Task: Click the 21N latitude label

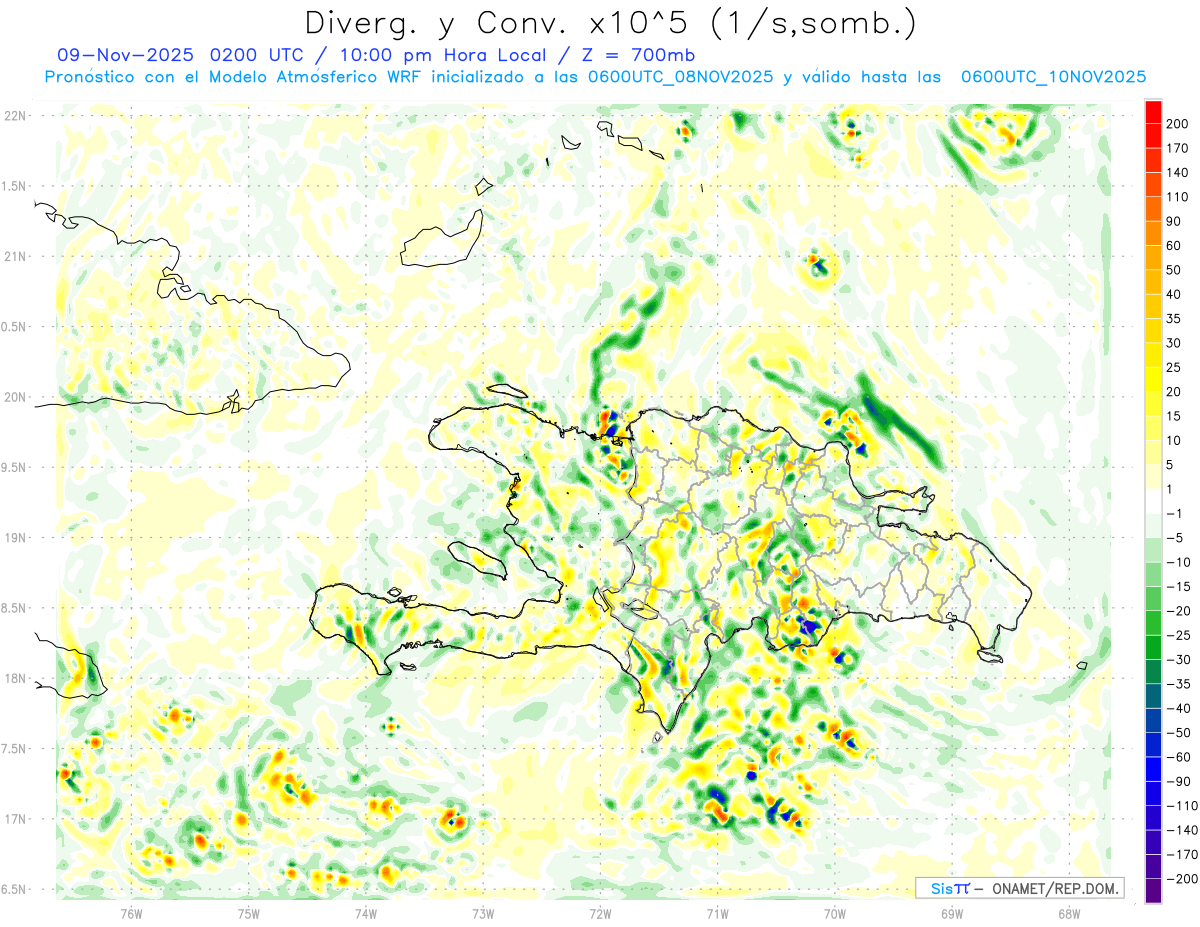Action: coord(14,257)
